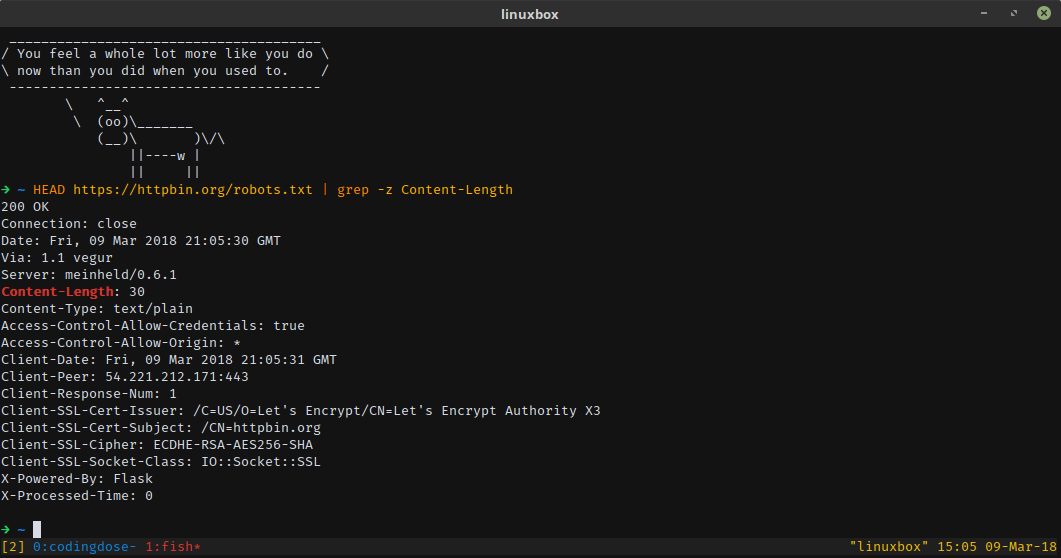Click the highlighted Content-Length match
Viewport: 1061px width, 558px height.
coord(57,291)
